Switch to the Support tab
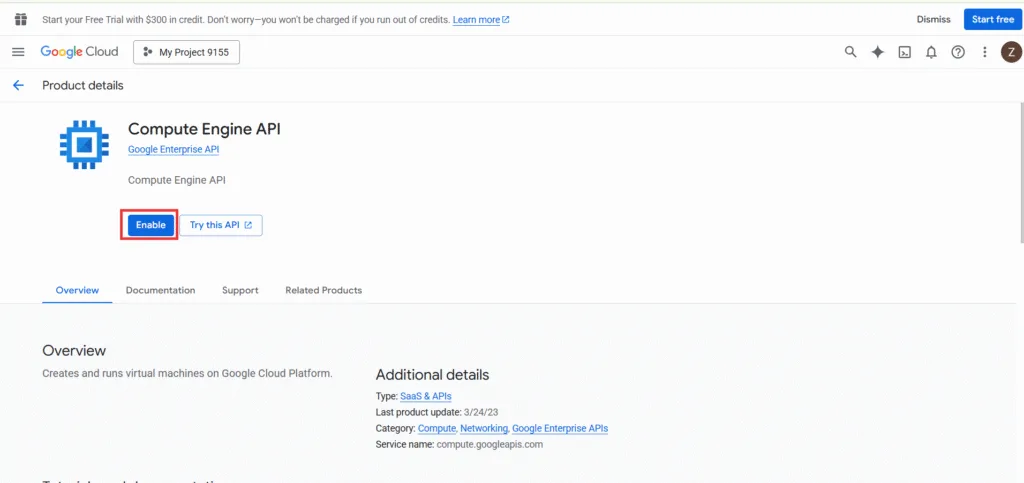The width and height of the screenshot is (1024, 483). tap(240, 290)
